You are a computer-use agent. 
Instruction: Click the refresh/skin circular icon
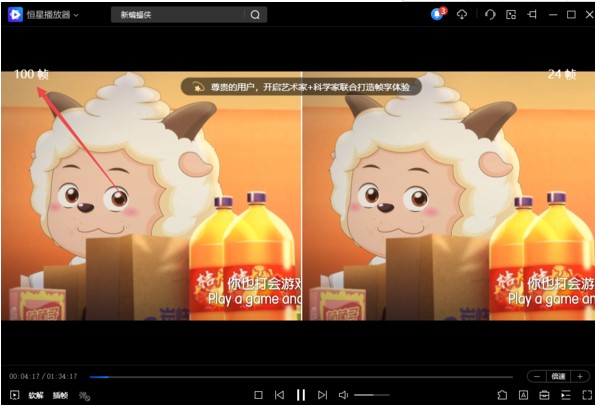coord(490,15)
